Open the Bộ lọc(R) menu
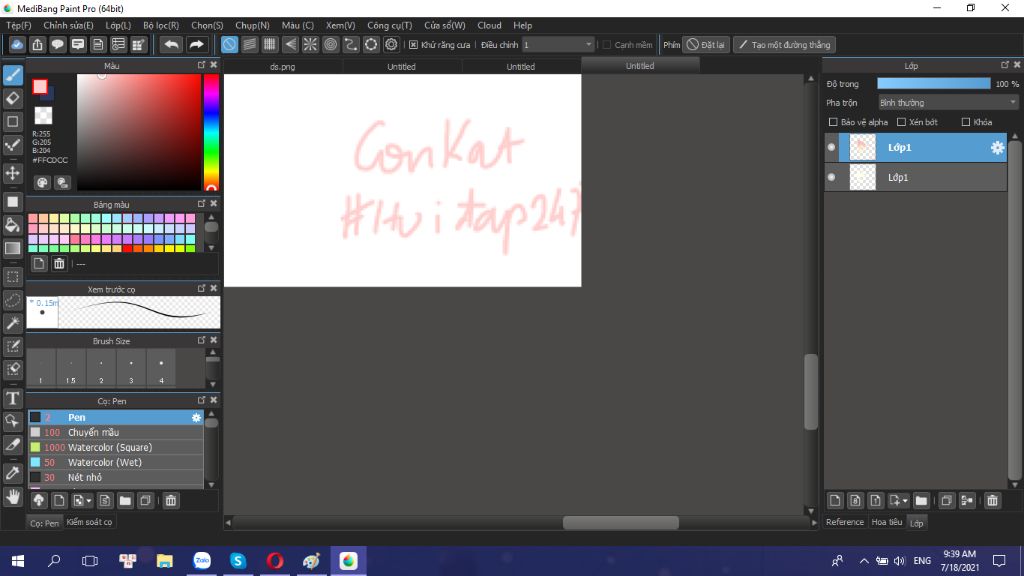1024x576 pixels. (161, 25)
